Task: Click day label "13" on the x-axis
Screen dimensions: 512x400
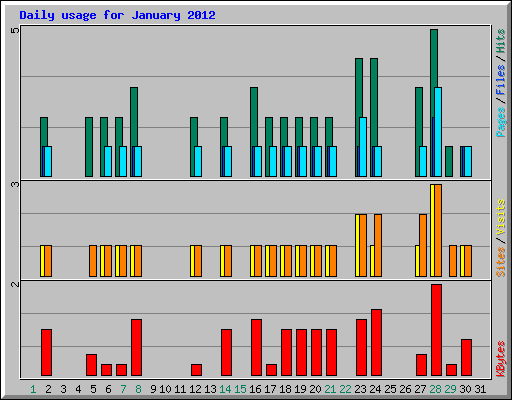Action: (x=210, y=389)
